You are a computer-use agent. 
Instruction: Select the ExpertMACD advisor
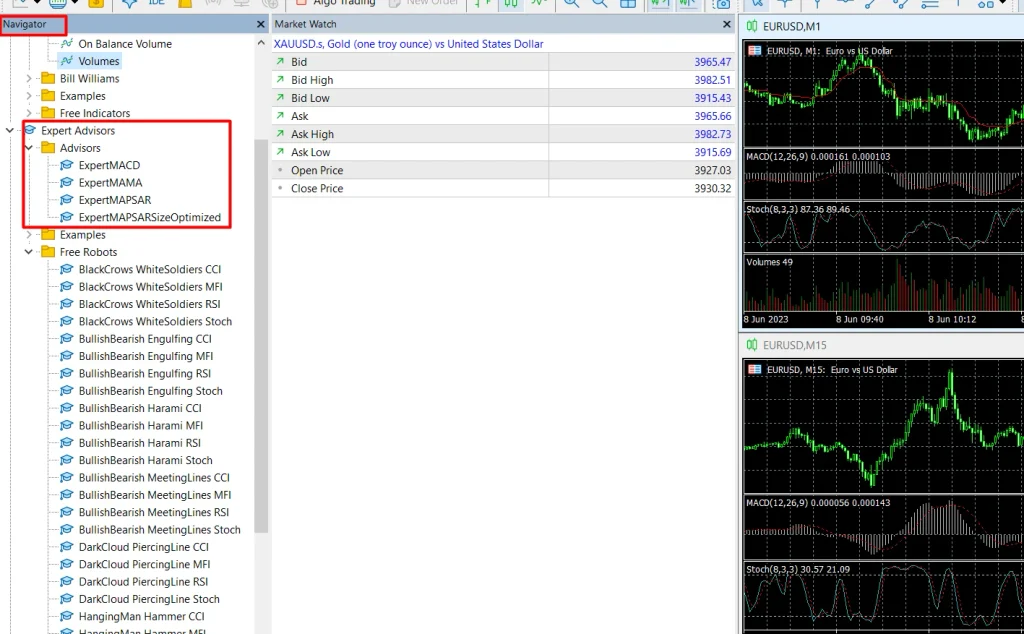pyautogui.click(x=109, y=165)
